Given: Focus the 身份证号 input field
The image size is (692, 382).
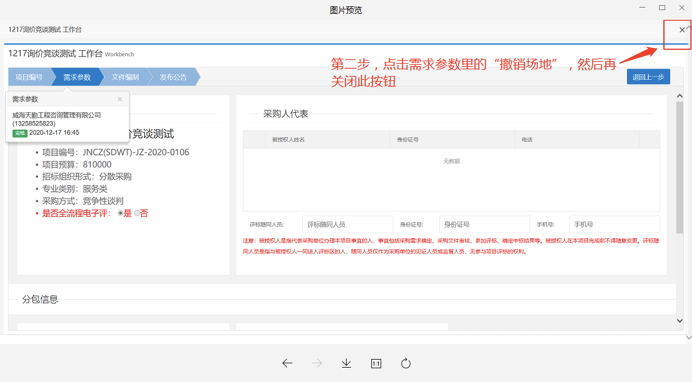Looking at the screenshot, I should point(484,225).
